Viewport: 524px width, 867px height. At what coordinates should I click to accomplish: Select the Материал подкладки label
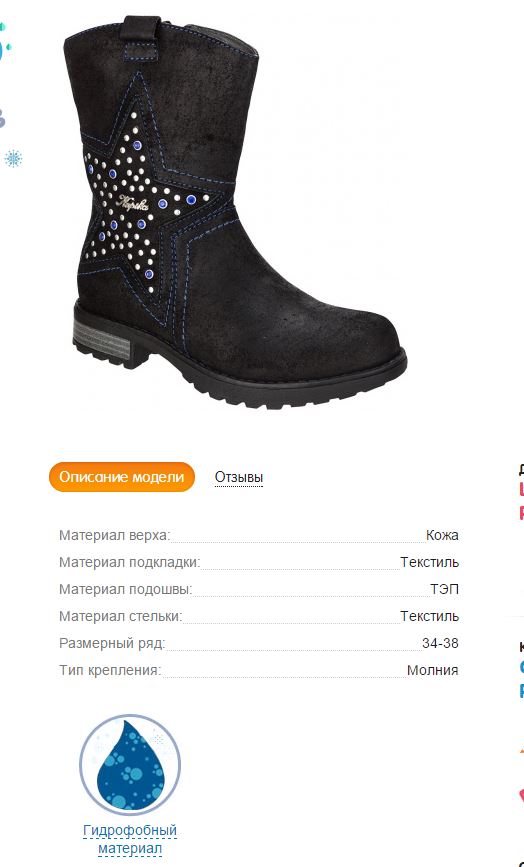(129, 562)
